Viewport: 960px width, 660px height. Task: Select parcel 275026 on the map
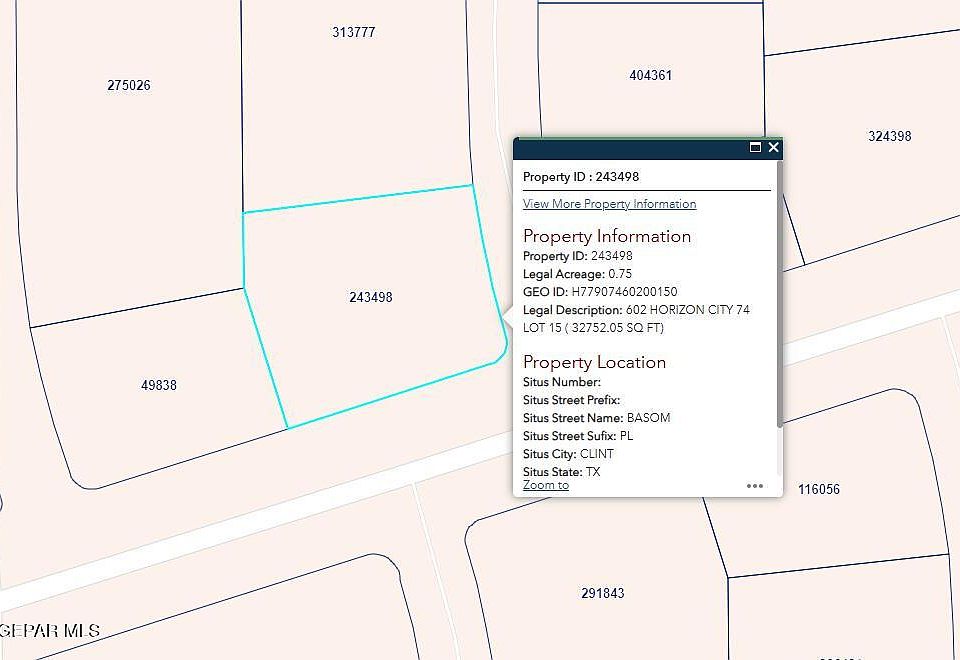pos(129,85)
